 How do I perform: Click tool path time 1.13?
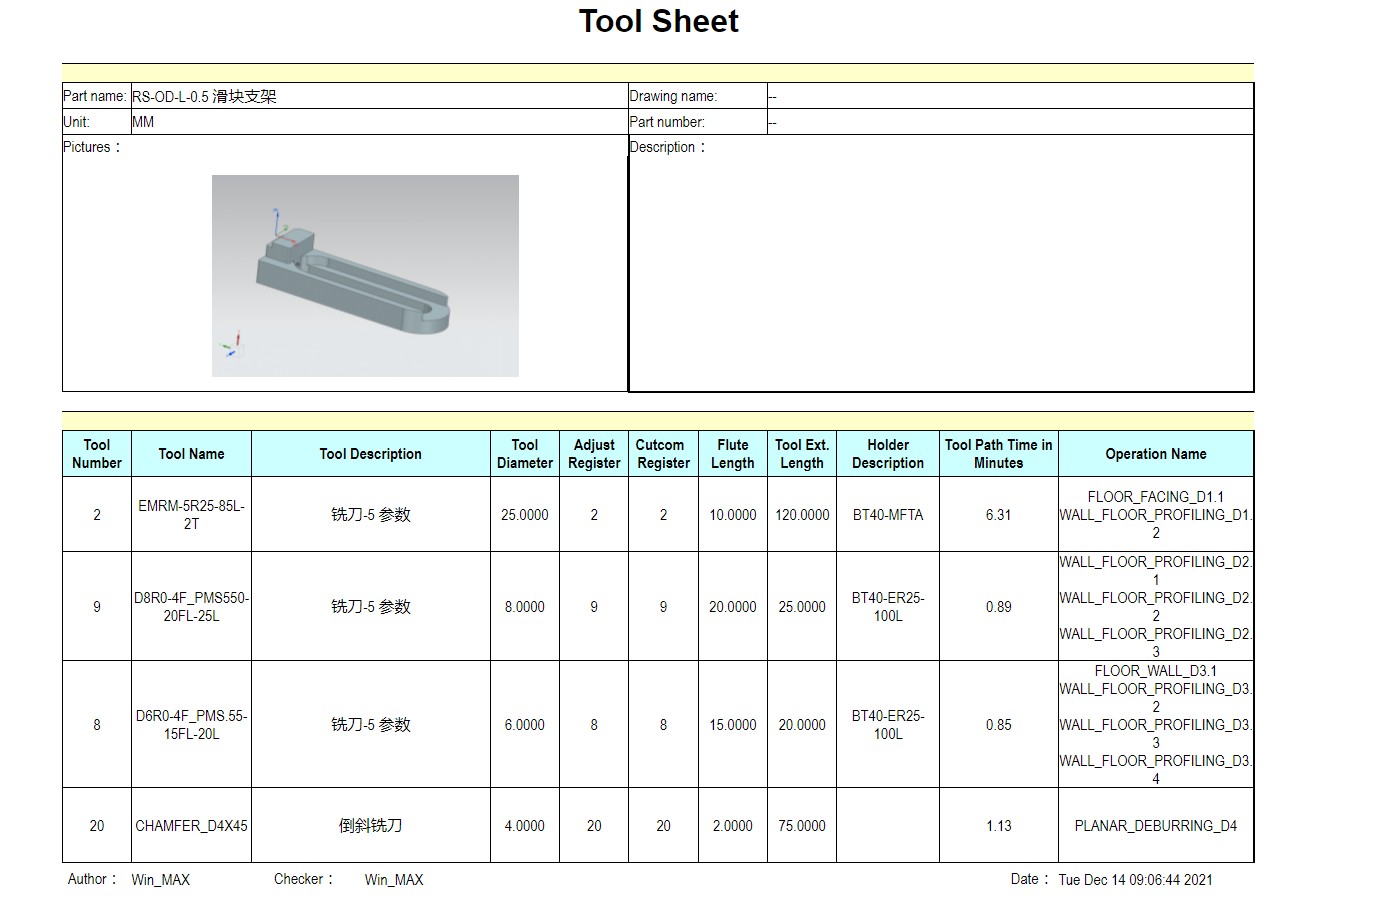[x=999, y=826]
